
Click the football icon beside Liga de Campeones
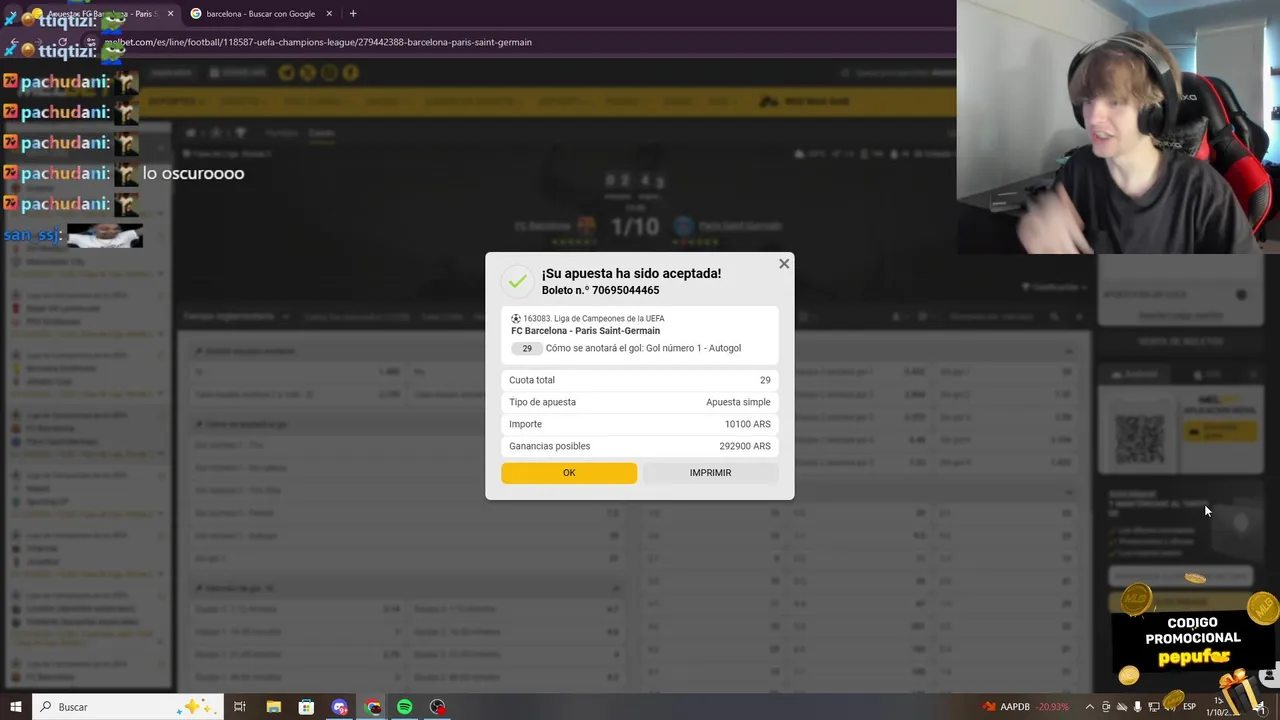tap(516, 319)
